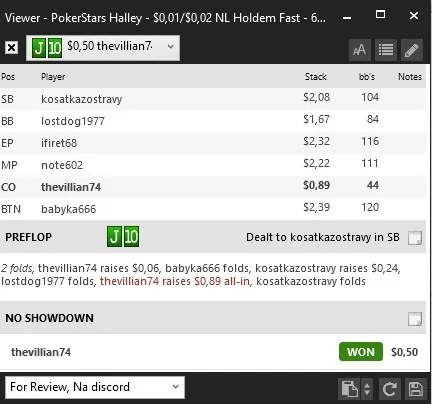
Task: Click the 120 bb's value
Action: coord(370,207)
